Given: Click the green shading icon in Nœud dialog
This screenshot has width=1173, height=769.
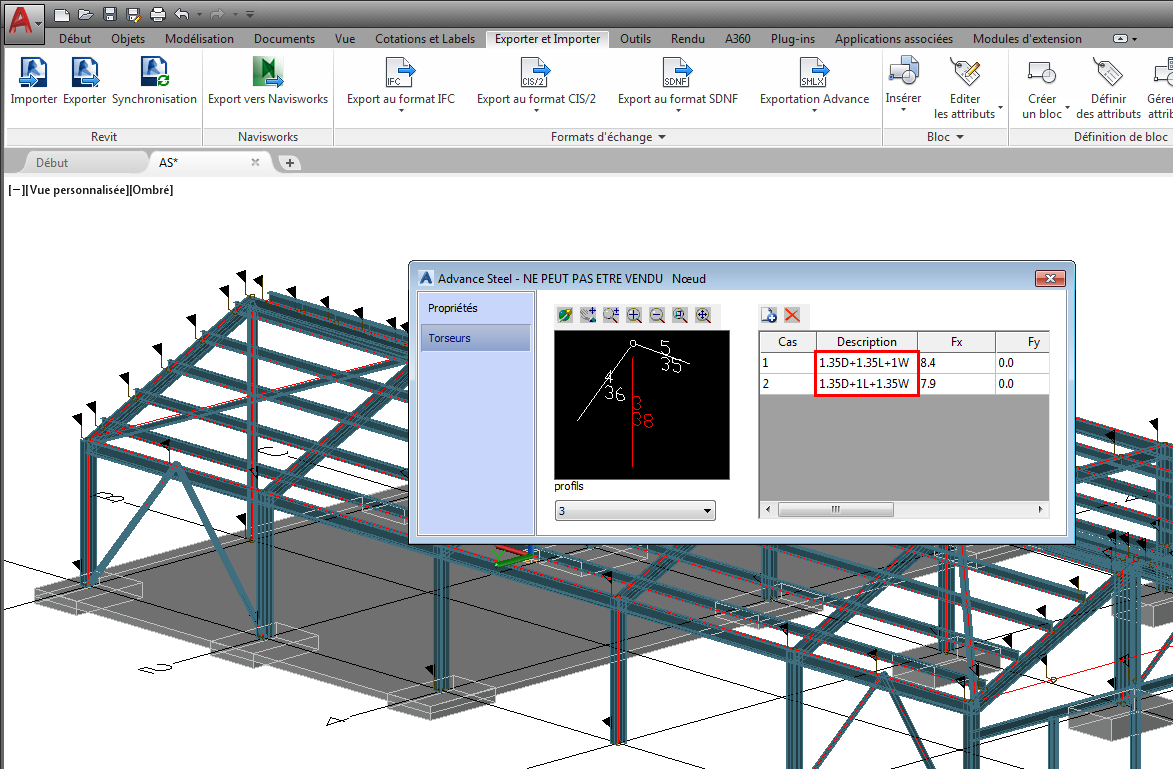Looking at the screenshot, I should click(x=566, y=315).
